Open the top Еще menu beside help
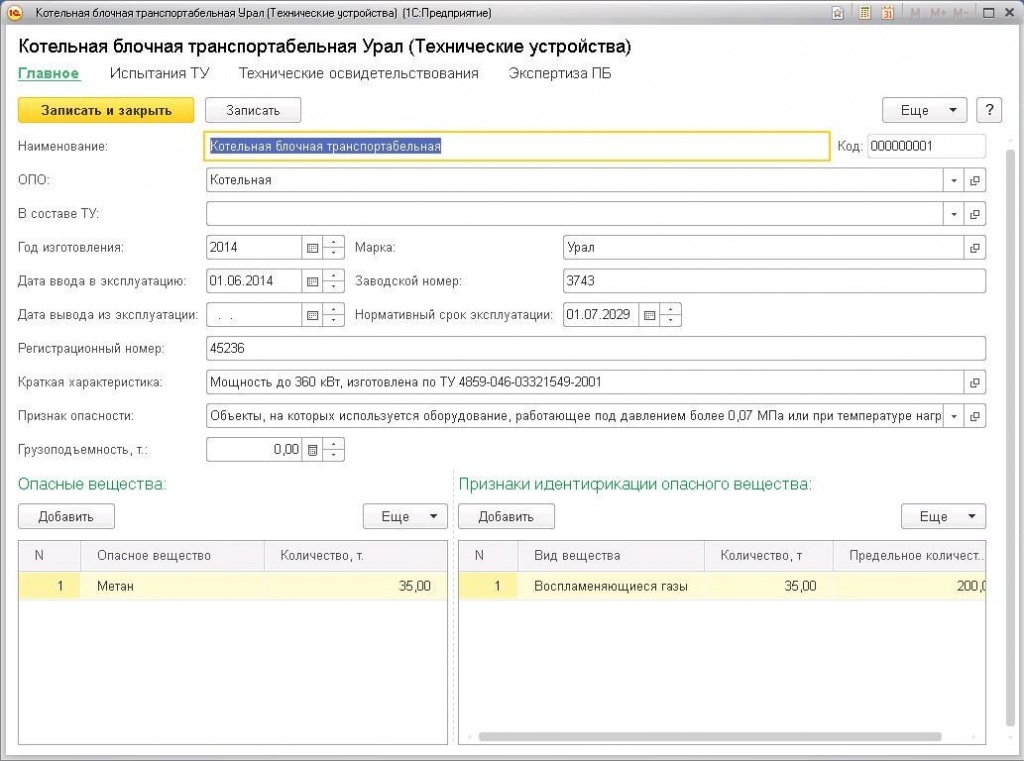 point(924,110)
